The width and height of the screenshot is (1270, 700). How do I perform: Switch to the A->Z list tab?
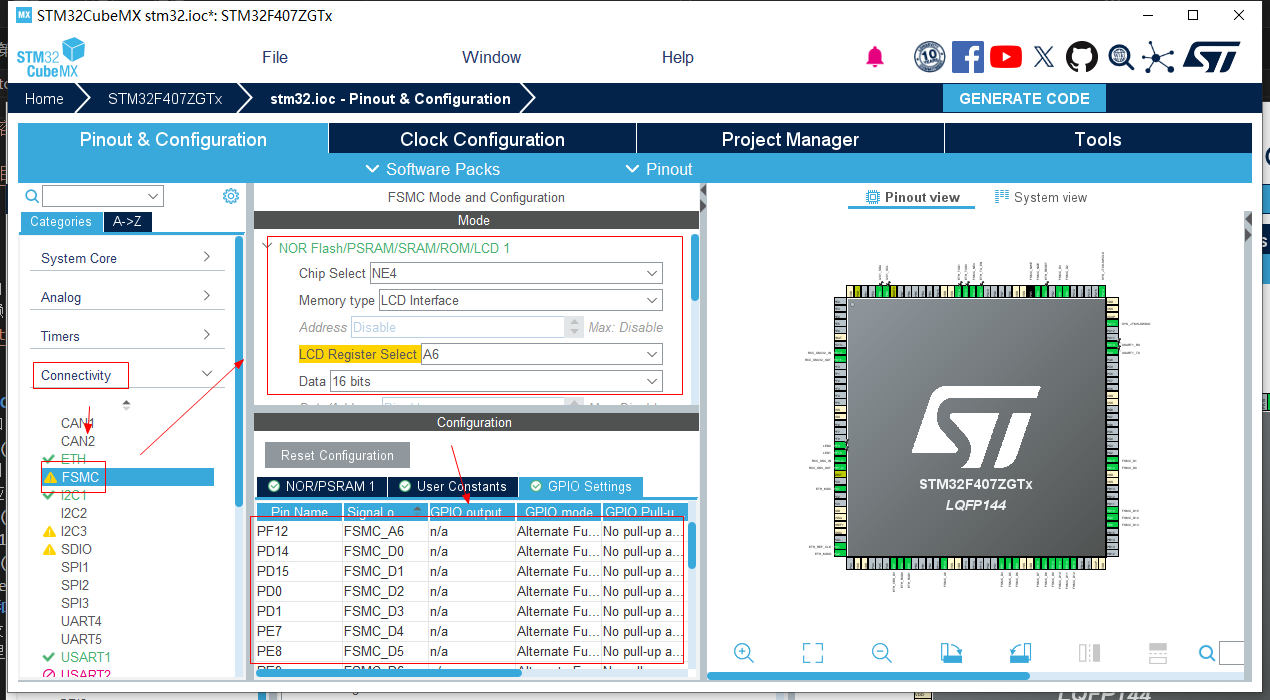tap(127, 222)
